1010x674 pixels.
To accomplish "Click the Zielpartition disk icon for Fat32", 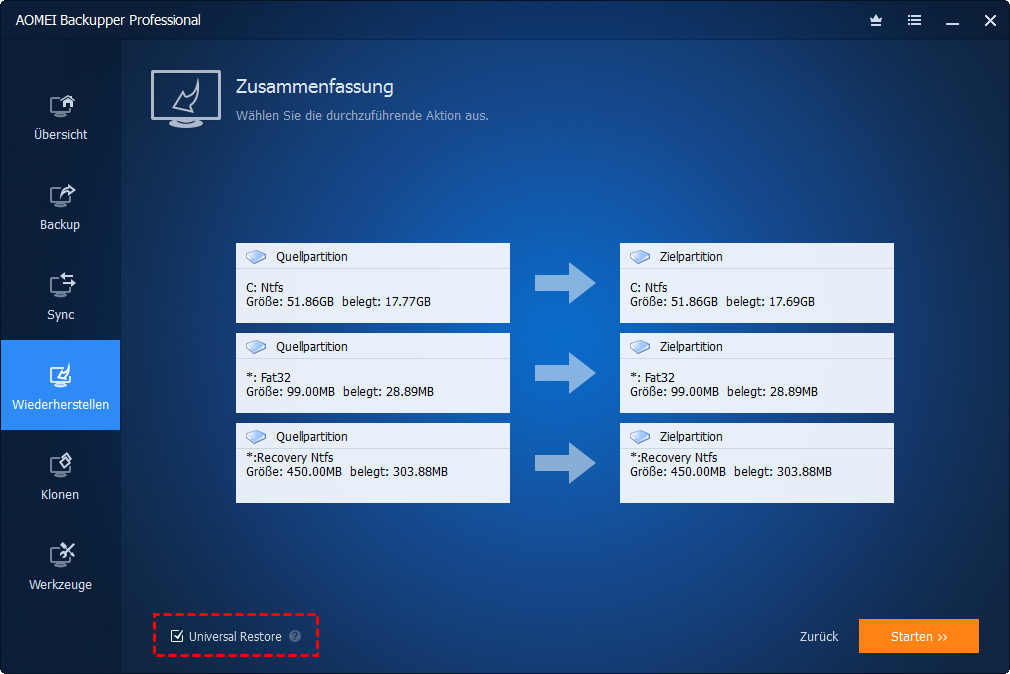I will point(640,347).
